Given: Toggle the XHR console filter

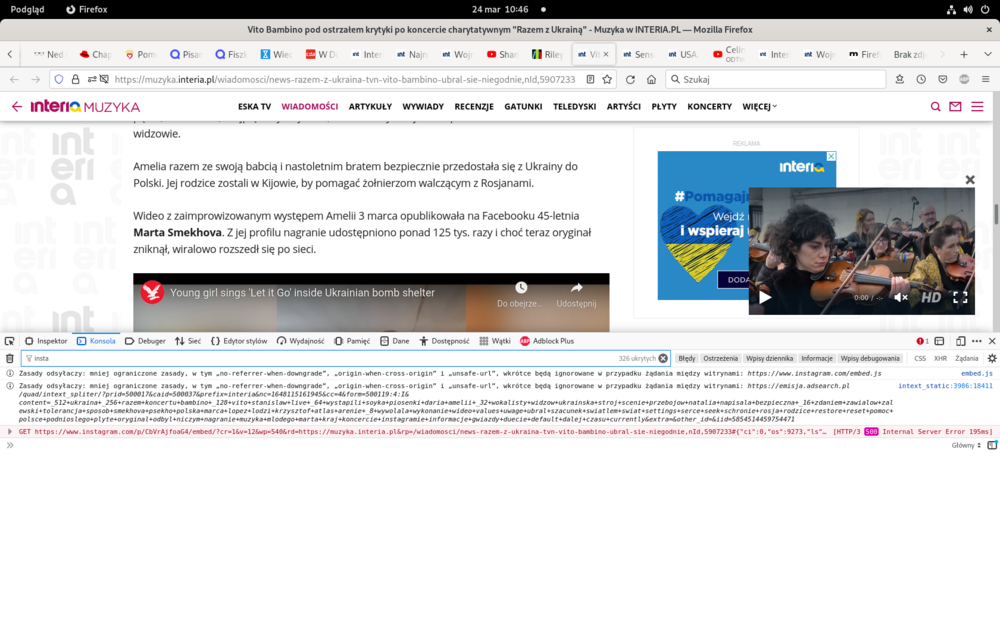Looking at the screenshot, I should tap(940, 358).
